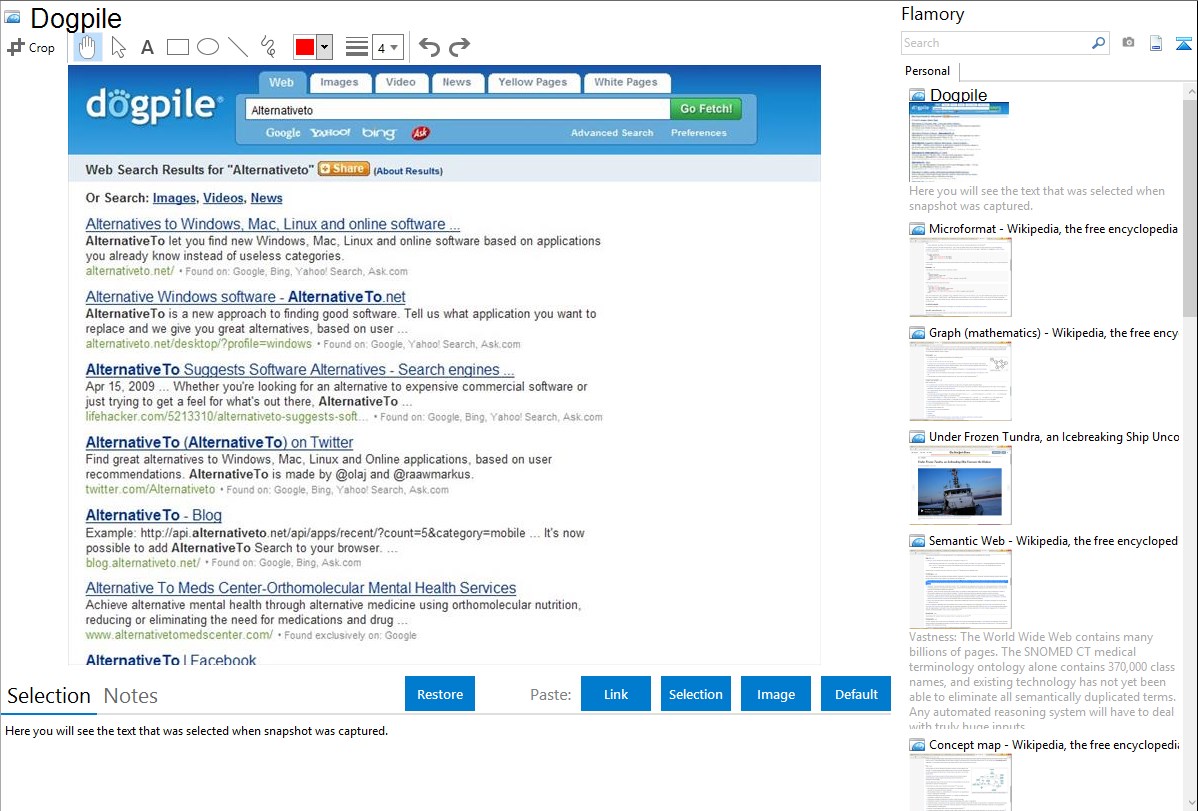Click the search magnifier in Flamory panel
The height and width of the screenshot is (811, 1198).
[x=1098, y=43]
